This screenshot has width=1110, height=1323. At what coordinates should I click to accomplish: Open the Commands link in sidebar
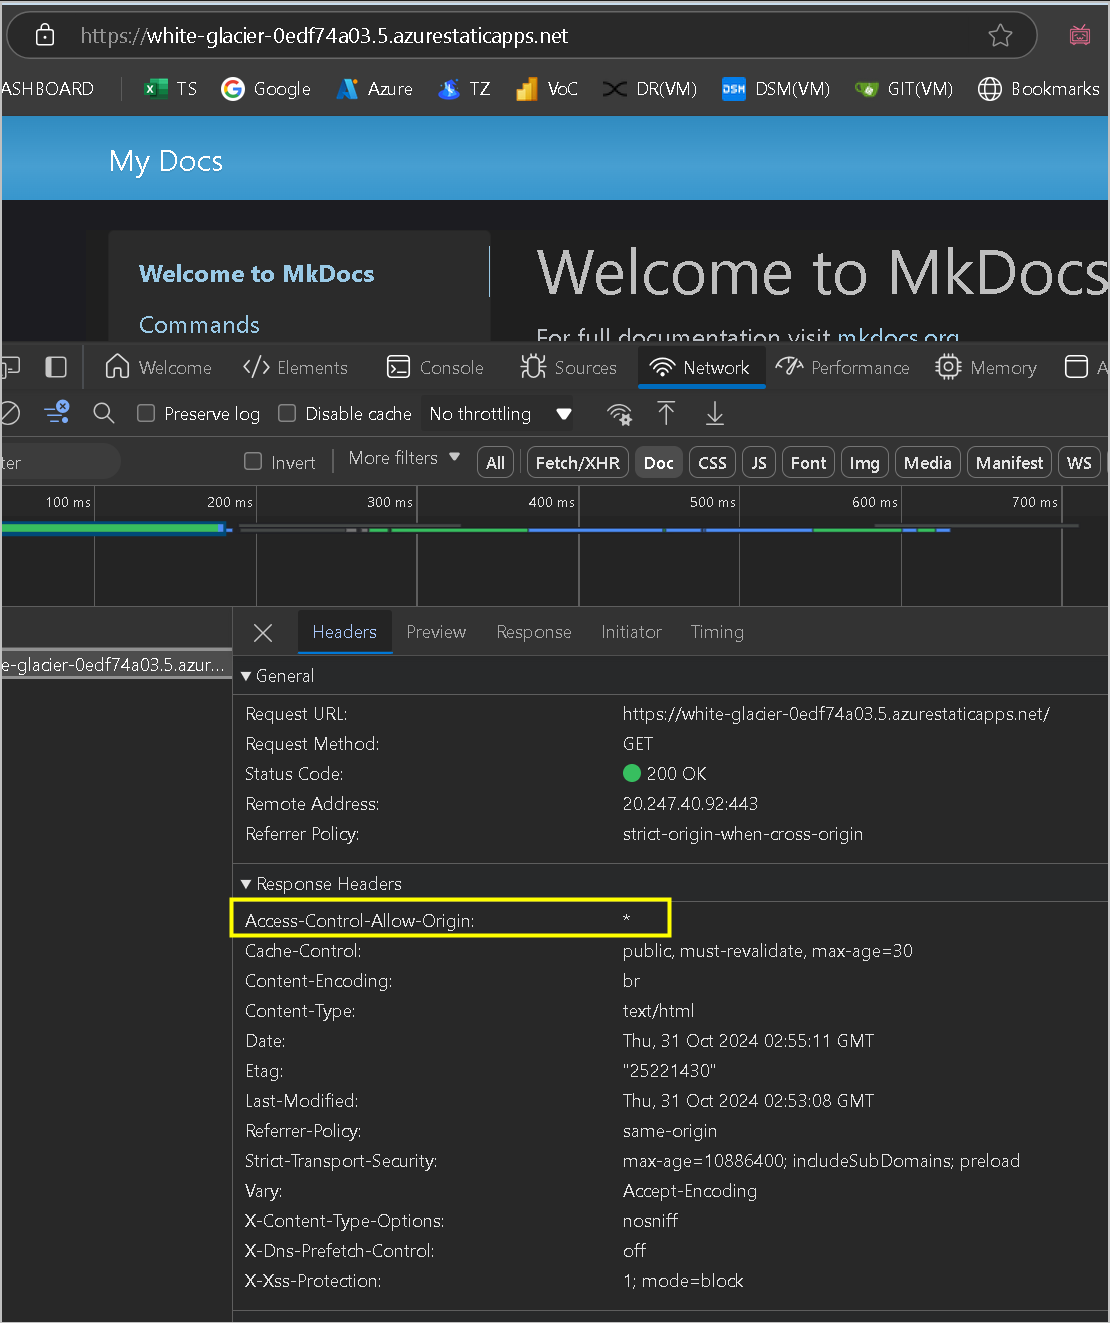click(199, 325)
